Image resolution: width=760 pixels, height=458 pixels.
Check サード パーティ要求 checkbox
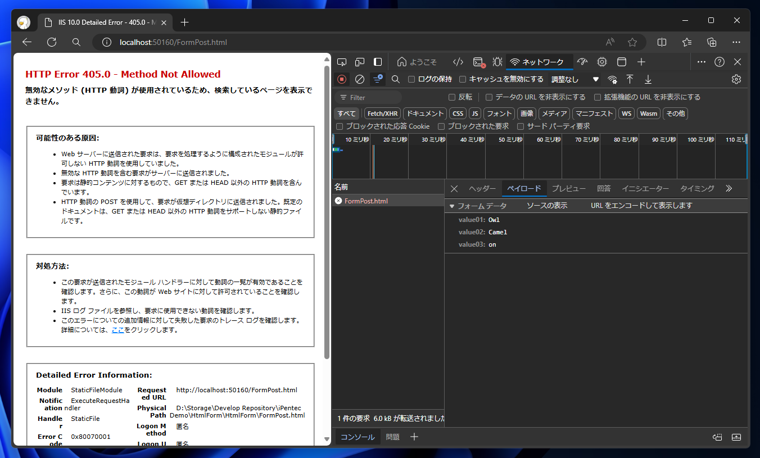coord(521,126)
